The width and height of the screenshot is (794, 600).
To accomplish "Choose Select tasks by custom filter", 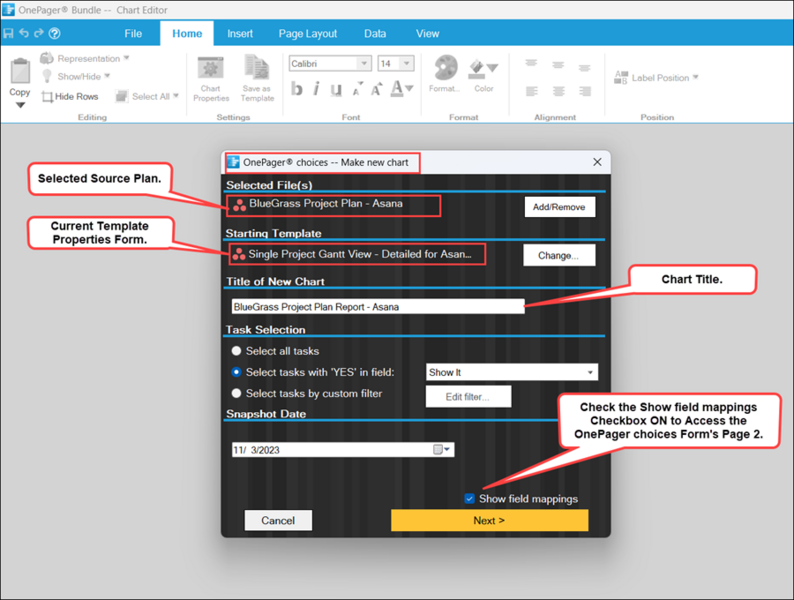I will (x=236, y=393).
